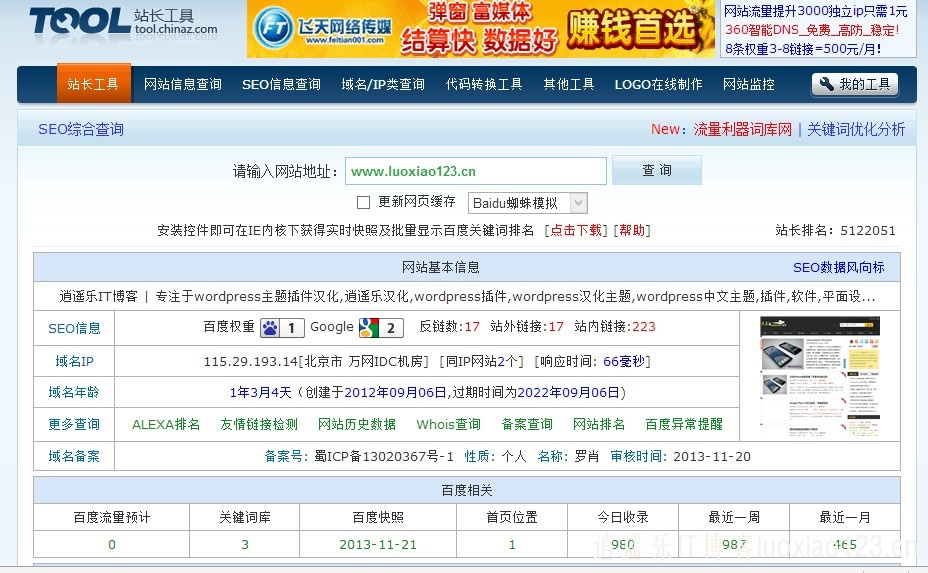The width and height of the screenshot is (928, 573).
Task: Click the SEO信息 row label
Action: click(x=74, y=329)
